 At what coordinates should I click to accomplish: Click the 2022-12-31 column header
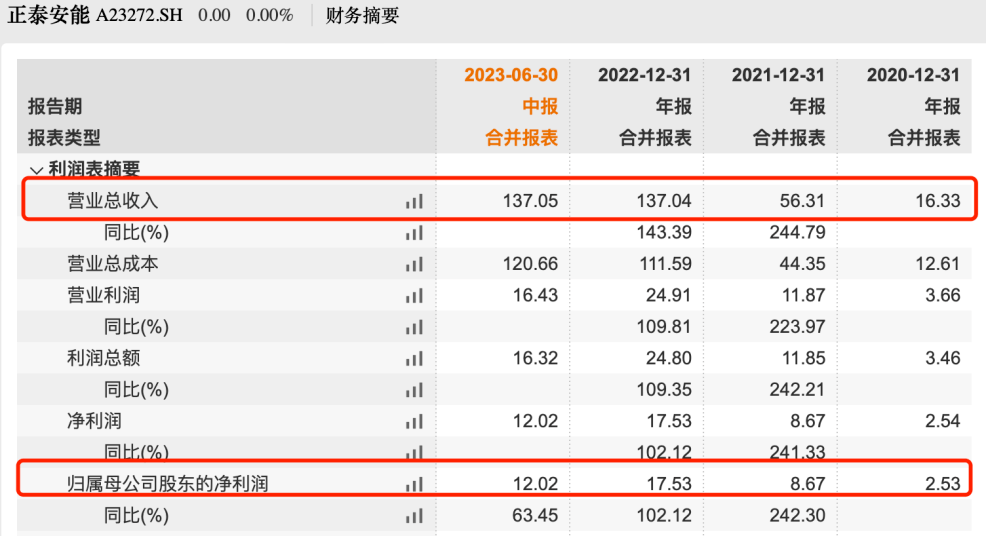click(x=644, y=76)
